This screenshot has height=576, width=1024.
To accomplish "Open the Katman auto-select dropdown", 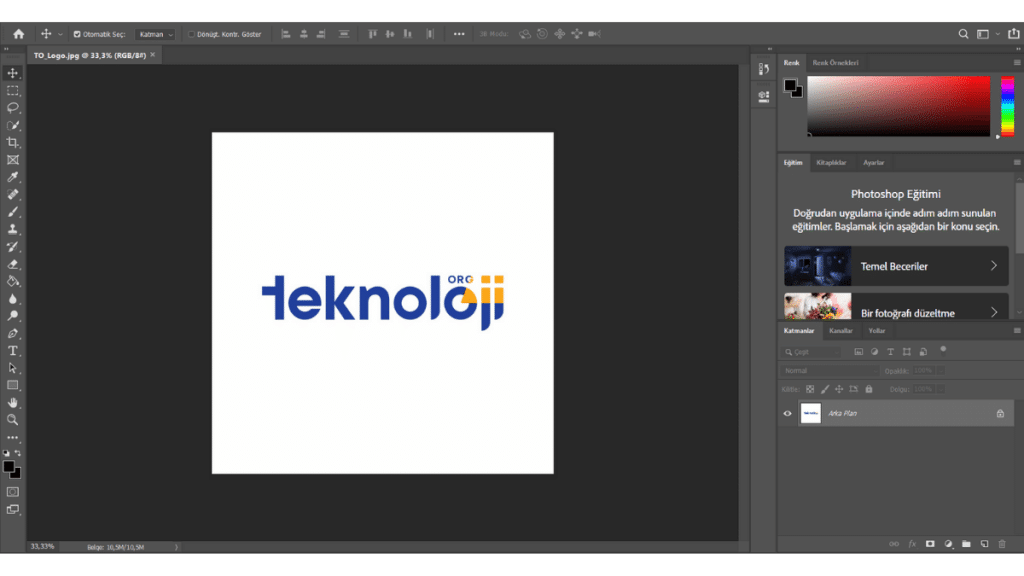I will pyautogui.click(x=155, y=34).
